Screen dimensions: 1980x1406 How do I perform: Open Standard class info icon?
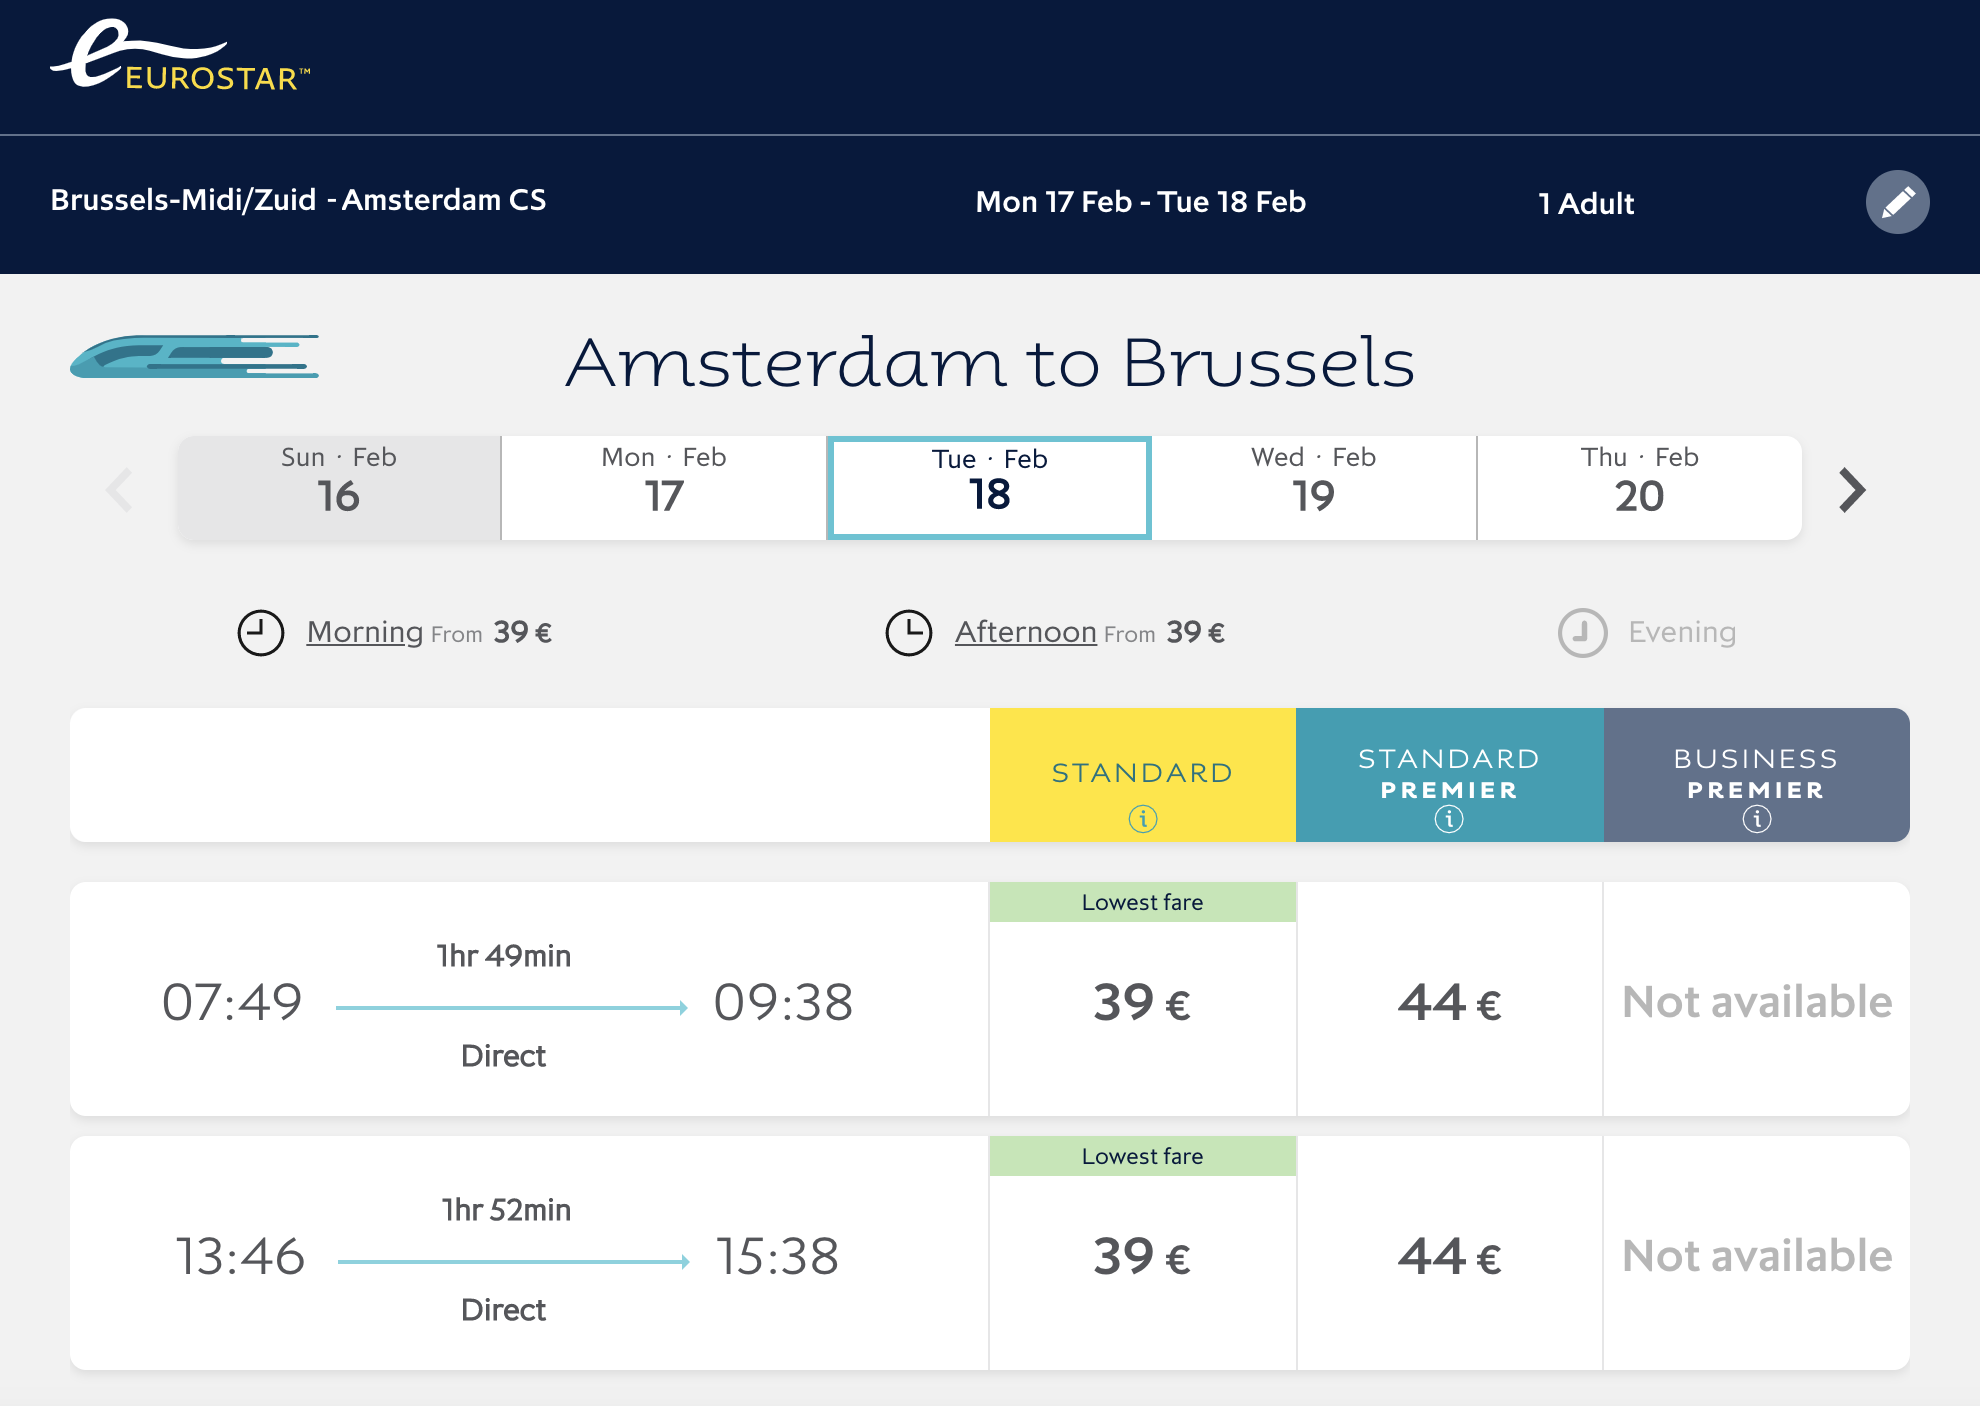1143,819
